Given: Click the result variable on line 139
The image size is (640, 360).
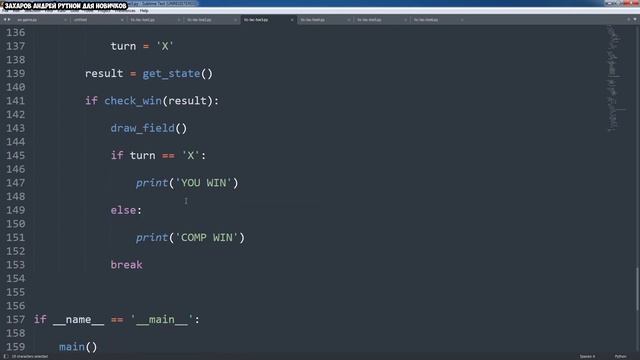Looking at the screenshot, I should tap(104, 73).
